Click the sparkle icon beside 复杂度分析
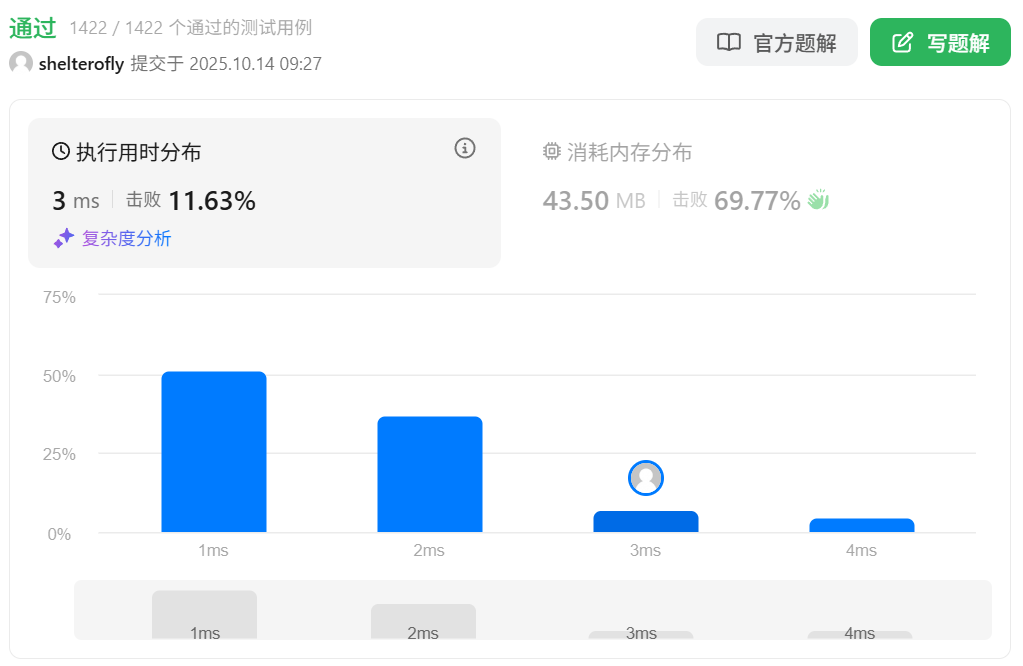Viewport: 1023px width, 666px height. (x=64, y=238)
